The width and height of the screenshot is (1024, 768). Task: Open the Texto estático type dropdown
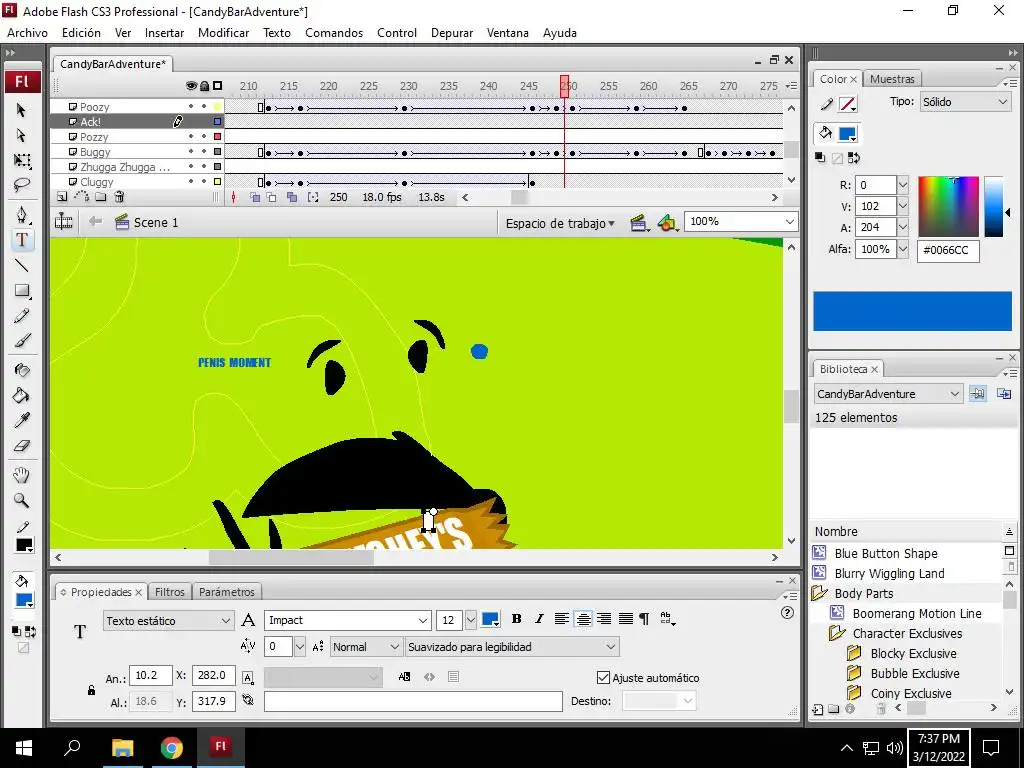[168, 620]
